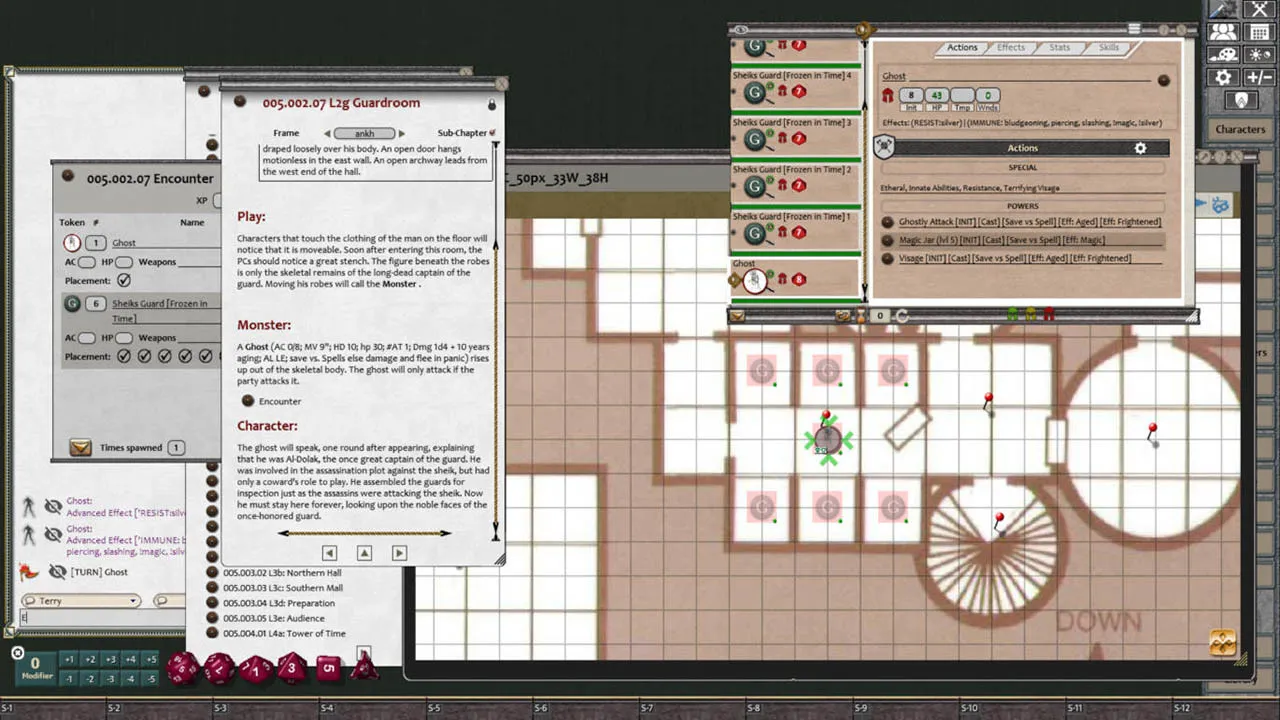Roll the d4 pyramid die
Viewport: 1280px width, 720px height.
click(x=364, y=664)
